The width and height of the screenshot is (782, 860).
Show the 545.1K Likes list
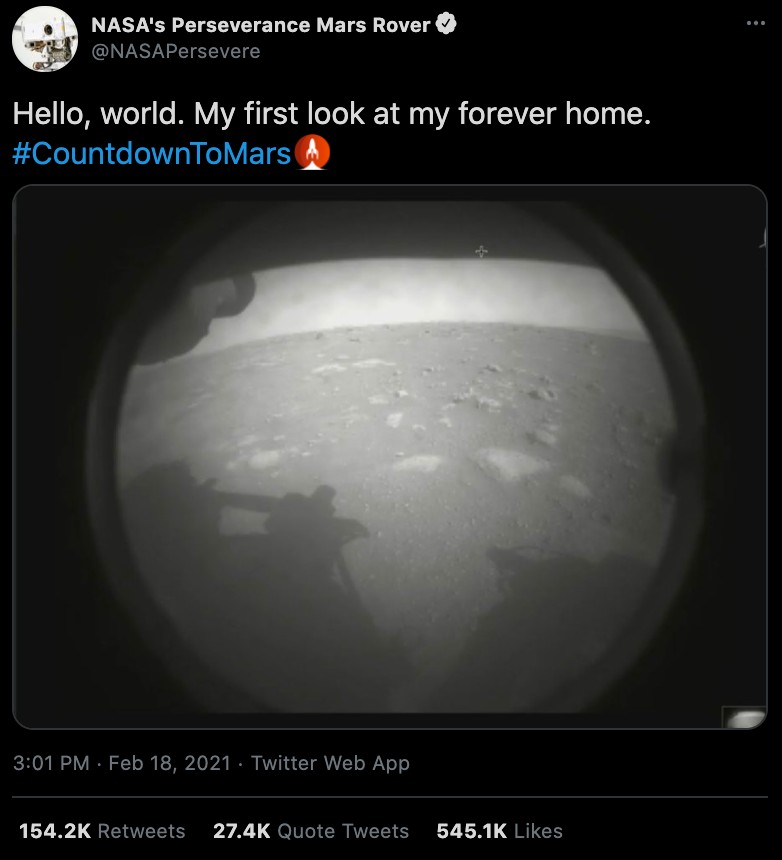tap(500, 831)
